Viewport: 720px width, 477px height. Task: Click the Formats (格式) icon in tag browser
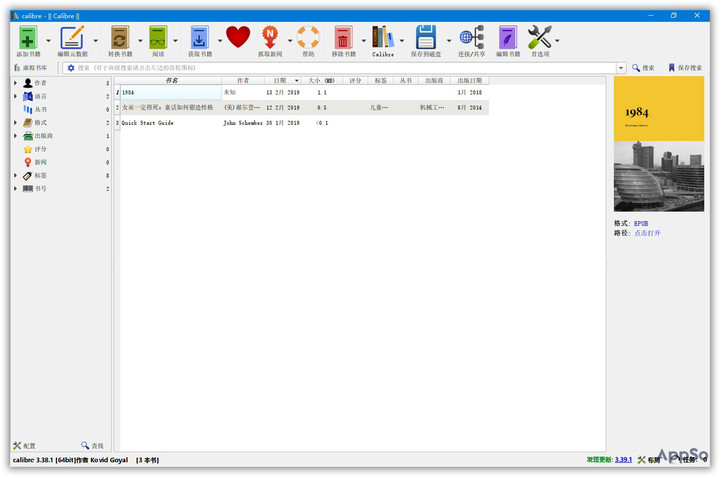point(28,123)
